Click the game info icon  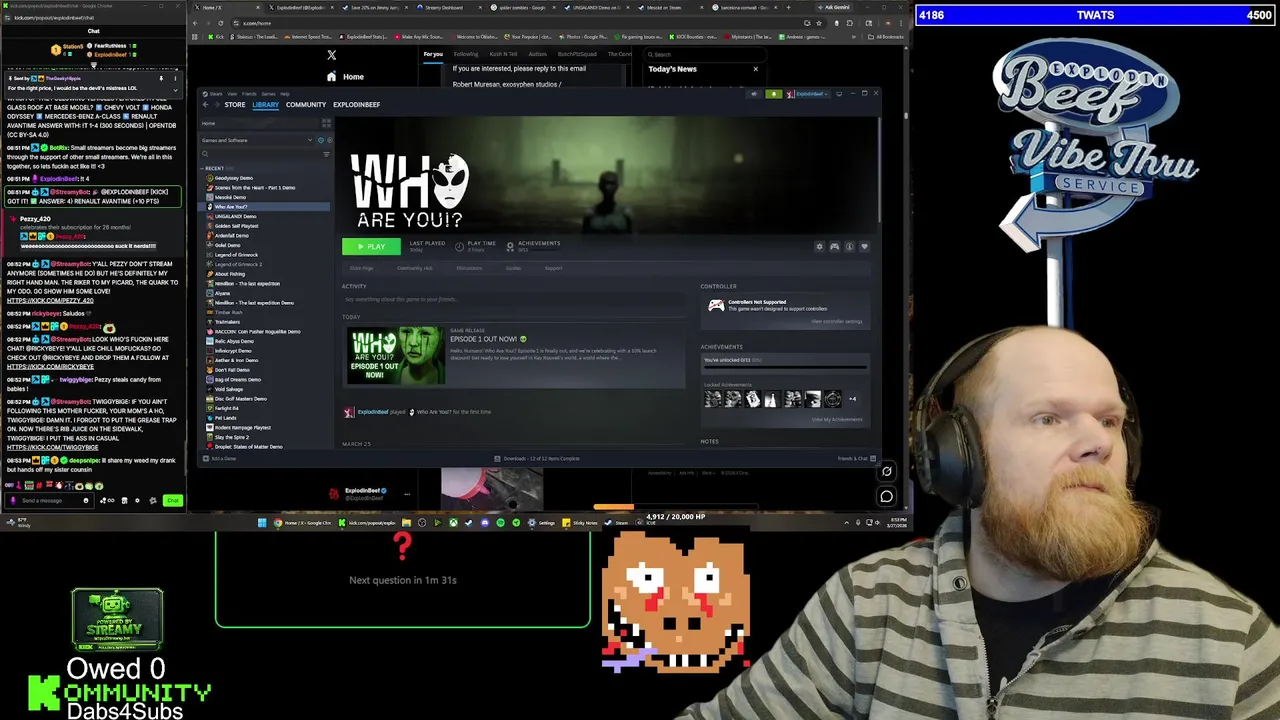(849, 246)
